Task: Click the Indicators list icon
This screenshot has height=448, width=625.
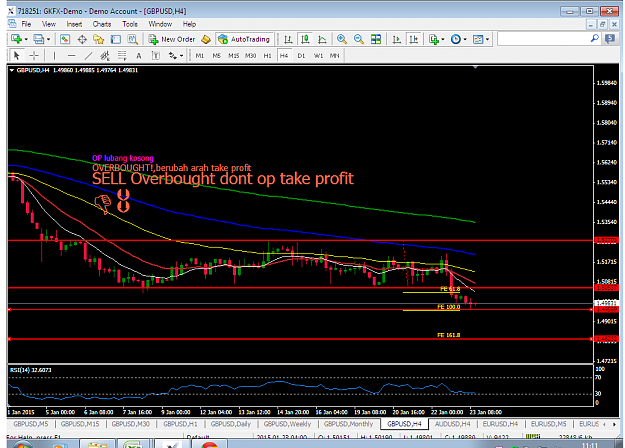Action: click(434, 39)
